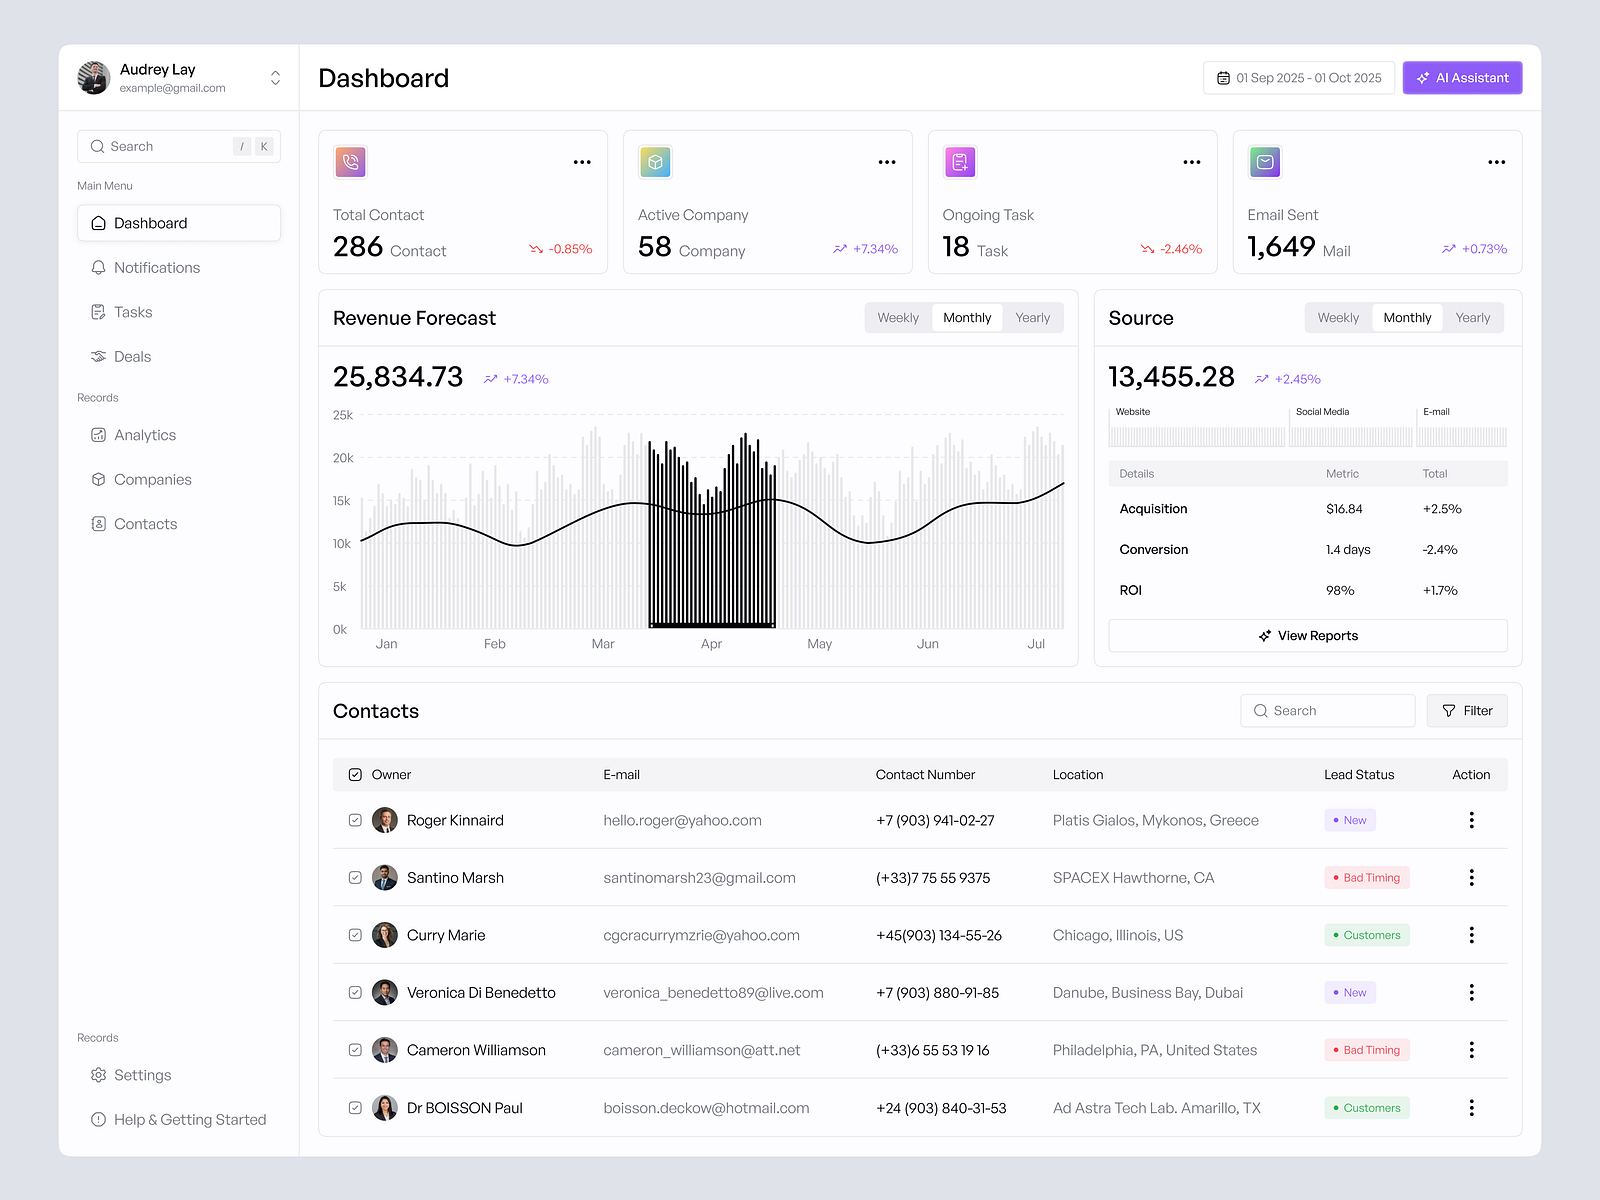Tick the select-all checkbox in the Owner header
The height and width of the screenshot is (1200, 1600).
[355, 773]
